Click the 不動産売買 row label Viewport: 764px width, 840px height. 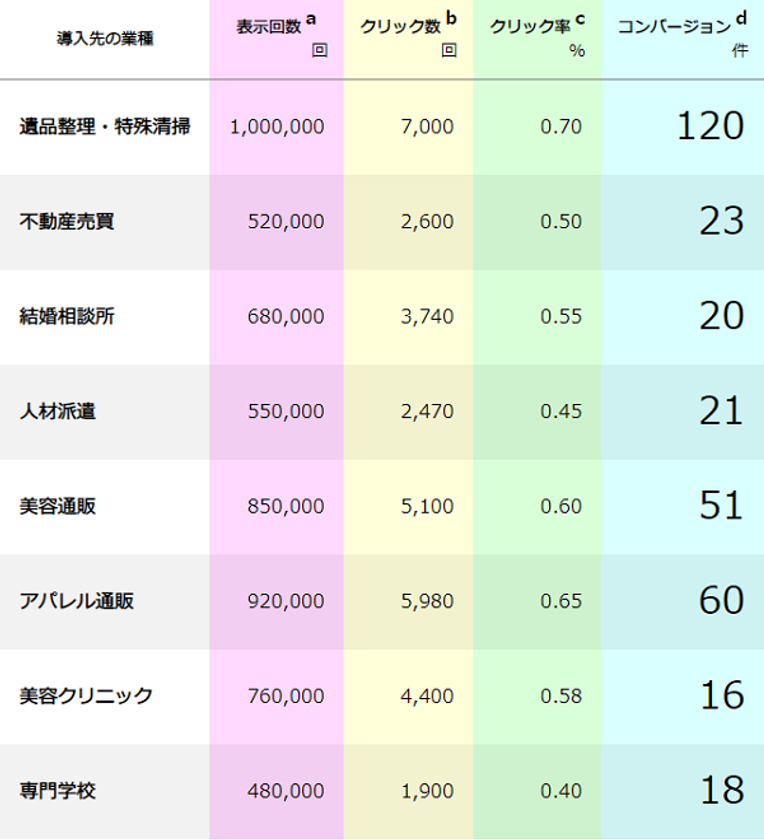(x=67, y=221)
